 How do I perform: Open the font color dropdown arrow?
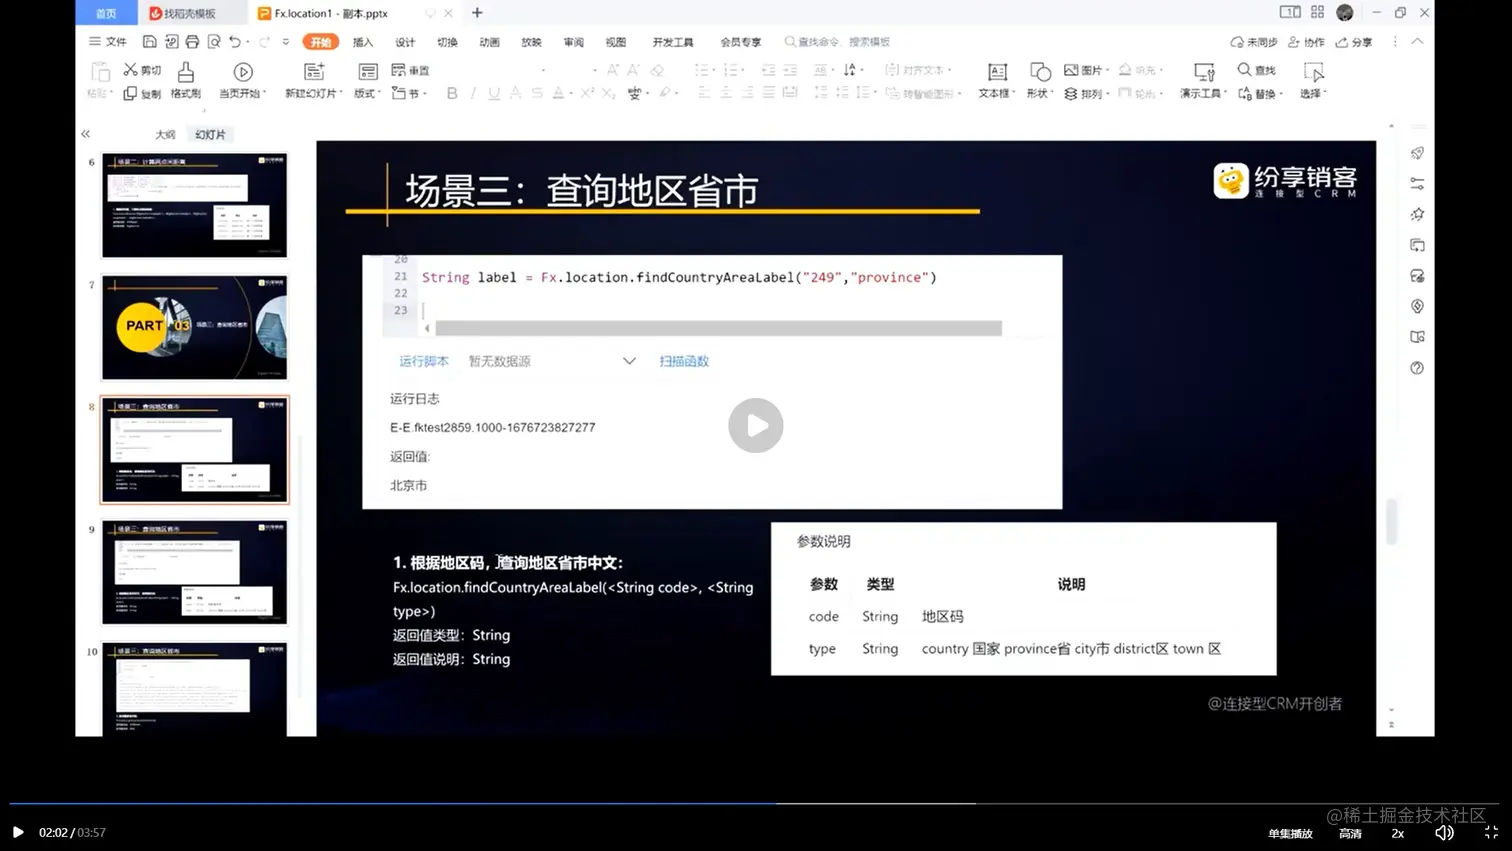coord(571,94)
